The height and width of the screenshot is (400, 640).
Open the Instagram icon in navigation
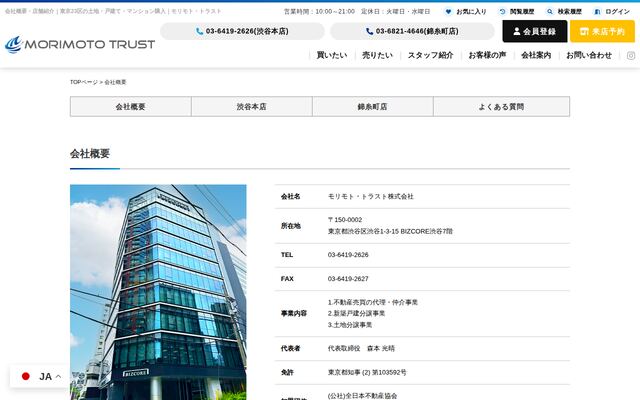tap(631, 56)
